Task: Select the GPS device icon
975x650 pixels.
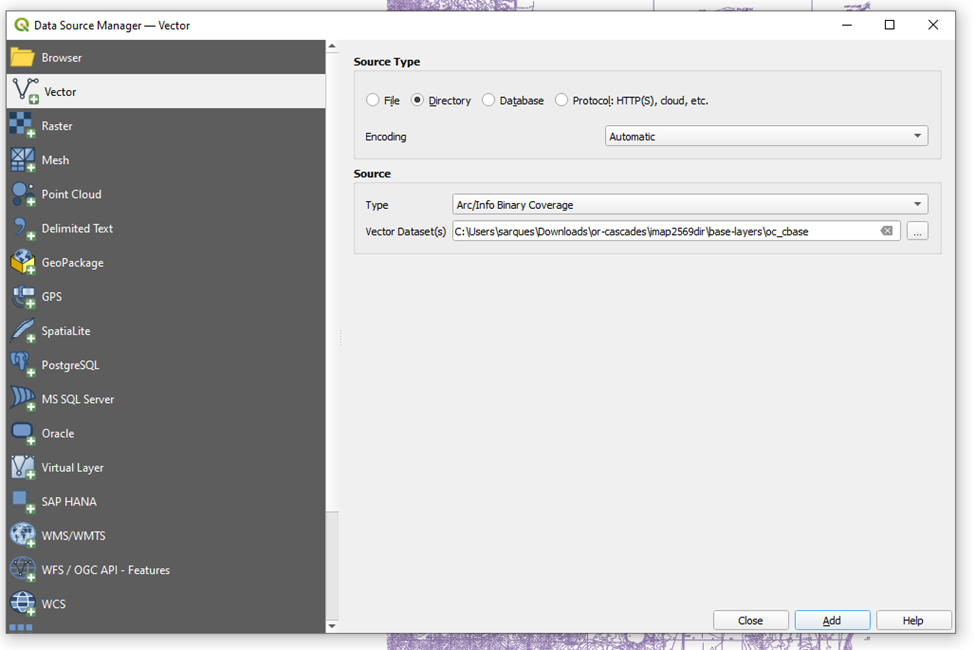Action: click(x=22, y=297)
